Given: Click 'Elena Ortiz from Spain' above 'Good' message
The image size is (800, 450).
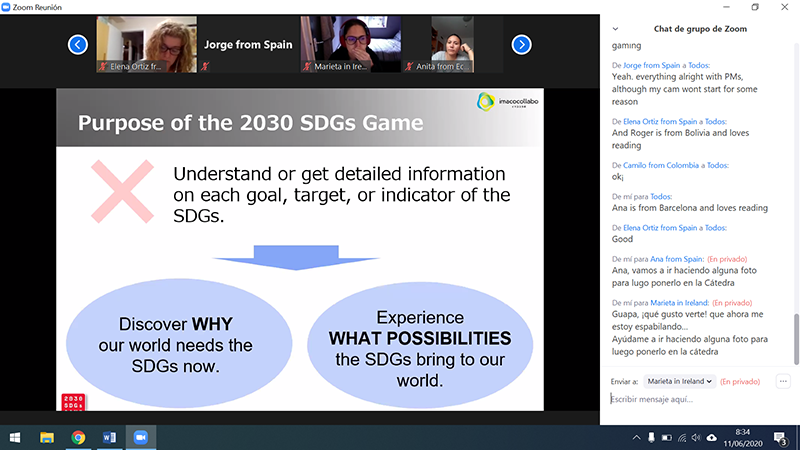Looking at the screenshot, I should click(660, 228).
